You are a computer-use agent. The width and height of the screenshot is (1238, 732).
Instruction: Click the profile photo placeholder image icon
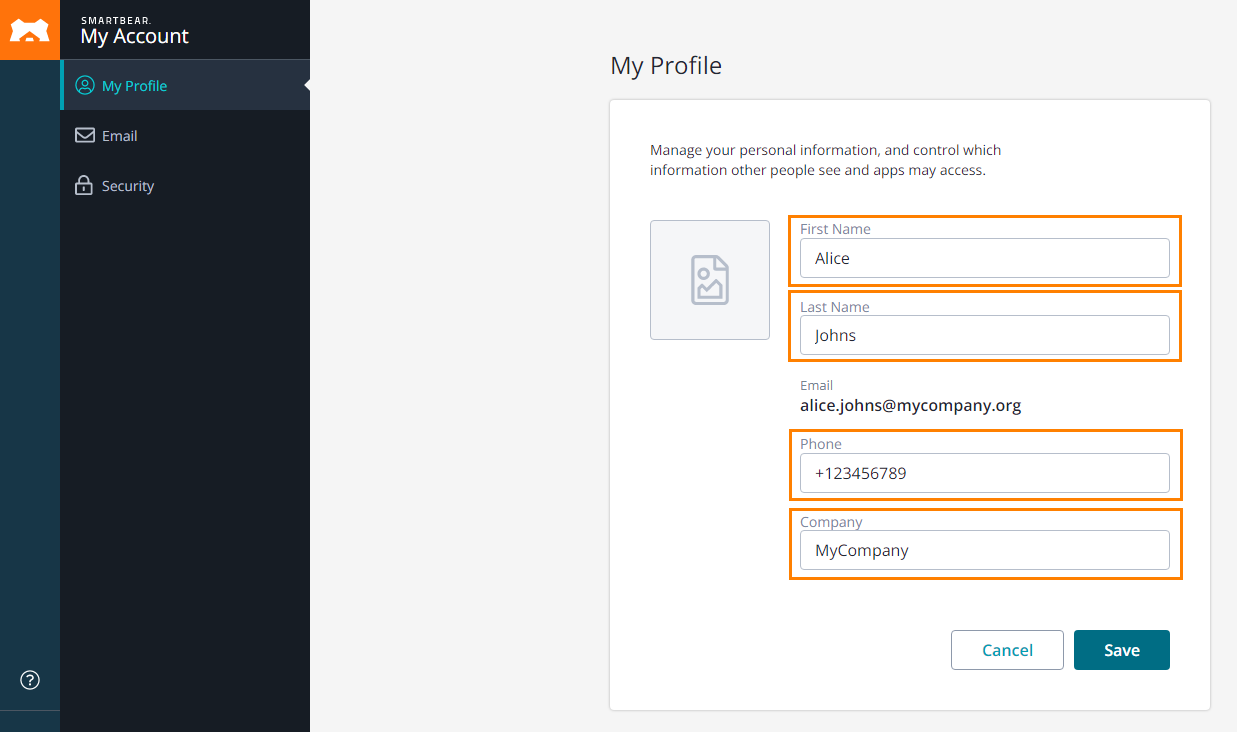click(x=709, y=280)
